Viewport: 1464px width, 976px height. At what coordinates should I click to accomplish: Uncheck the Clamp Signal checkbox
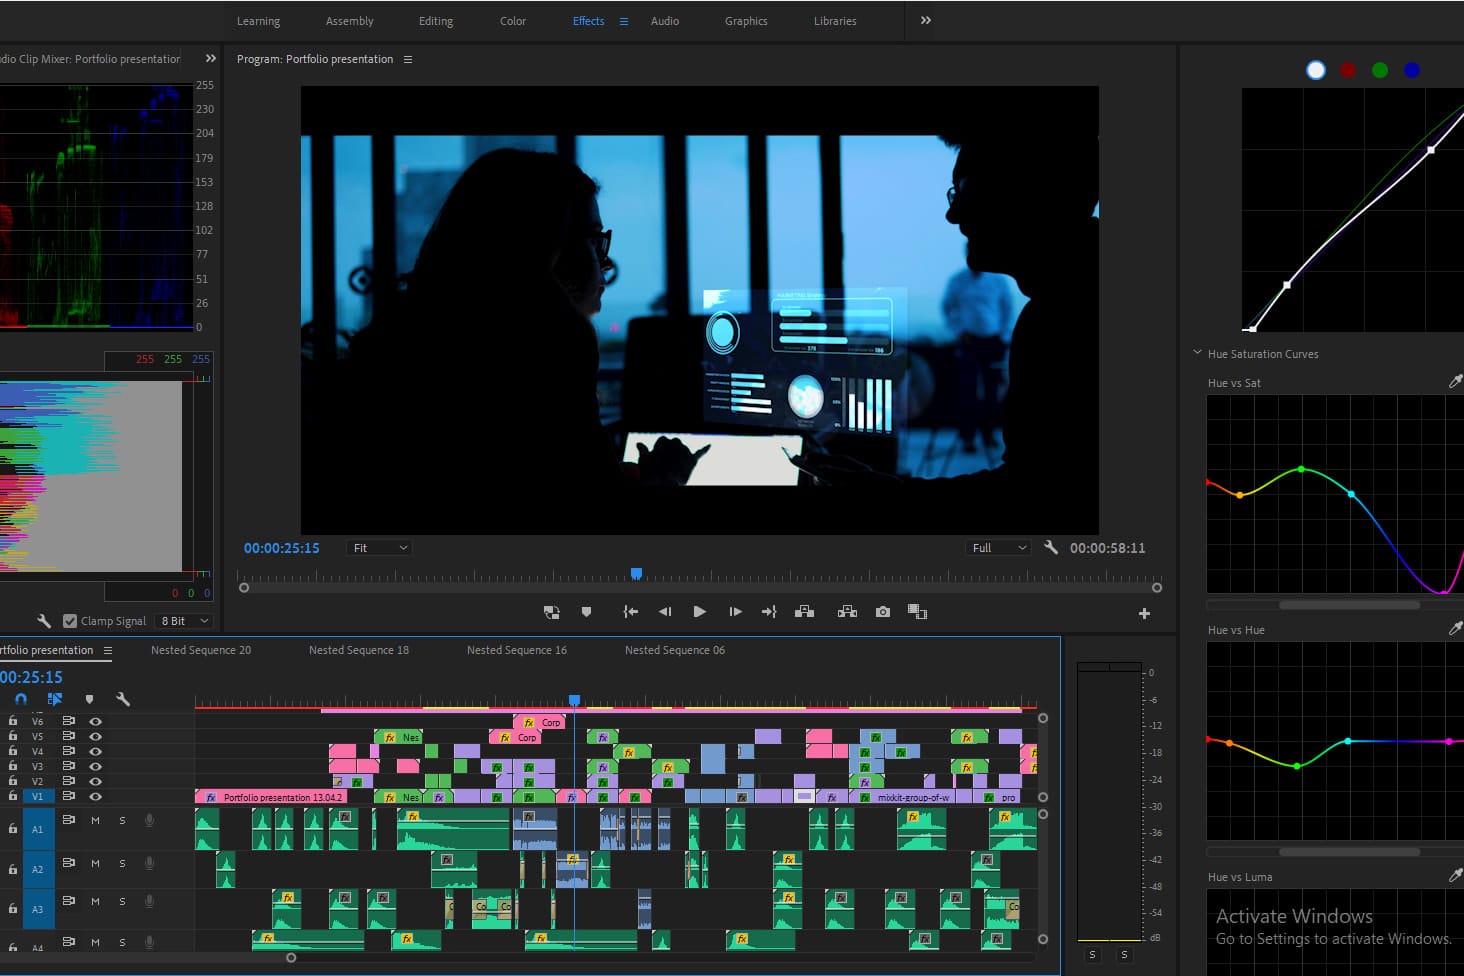70,621
